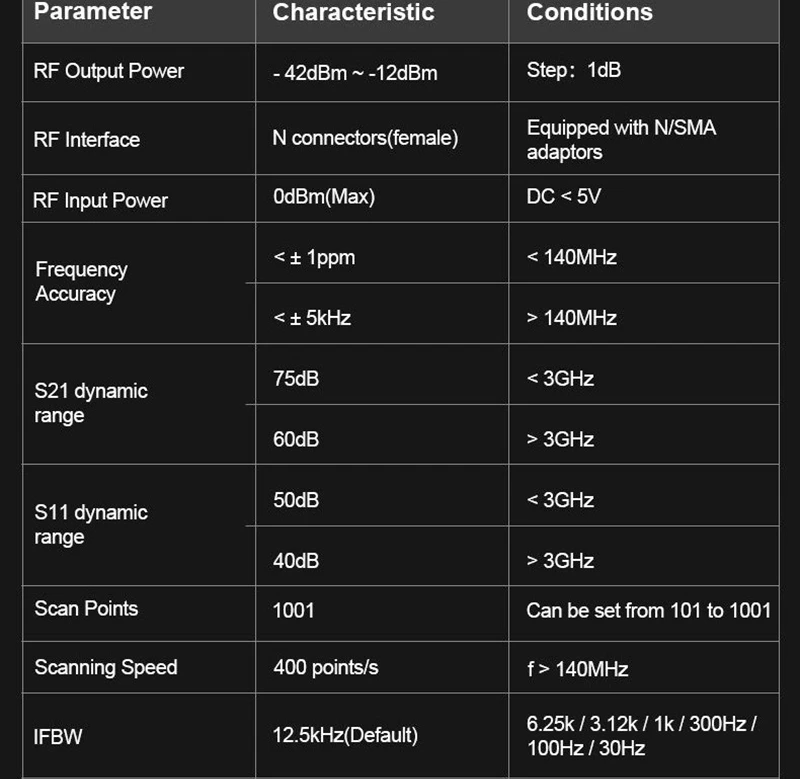The image size is (800, 779).
Task: Click the DC < 5V condition
Action: [564, 197]
